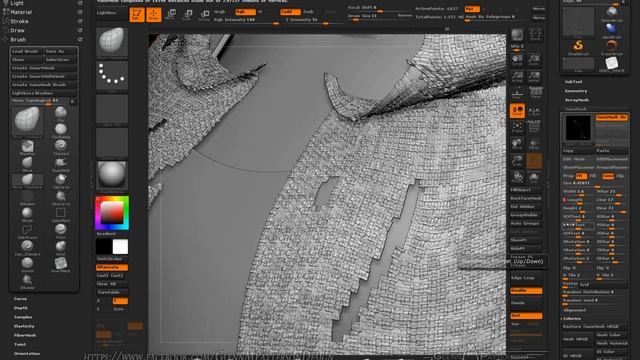
Task: Open the Dots stroke type selector
Action: pos(112,76)
